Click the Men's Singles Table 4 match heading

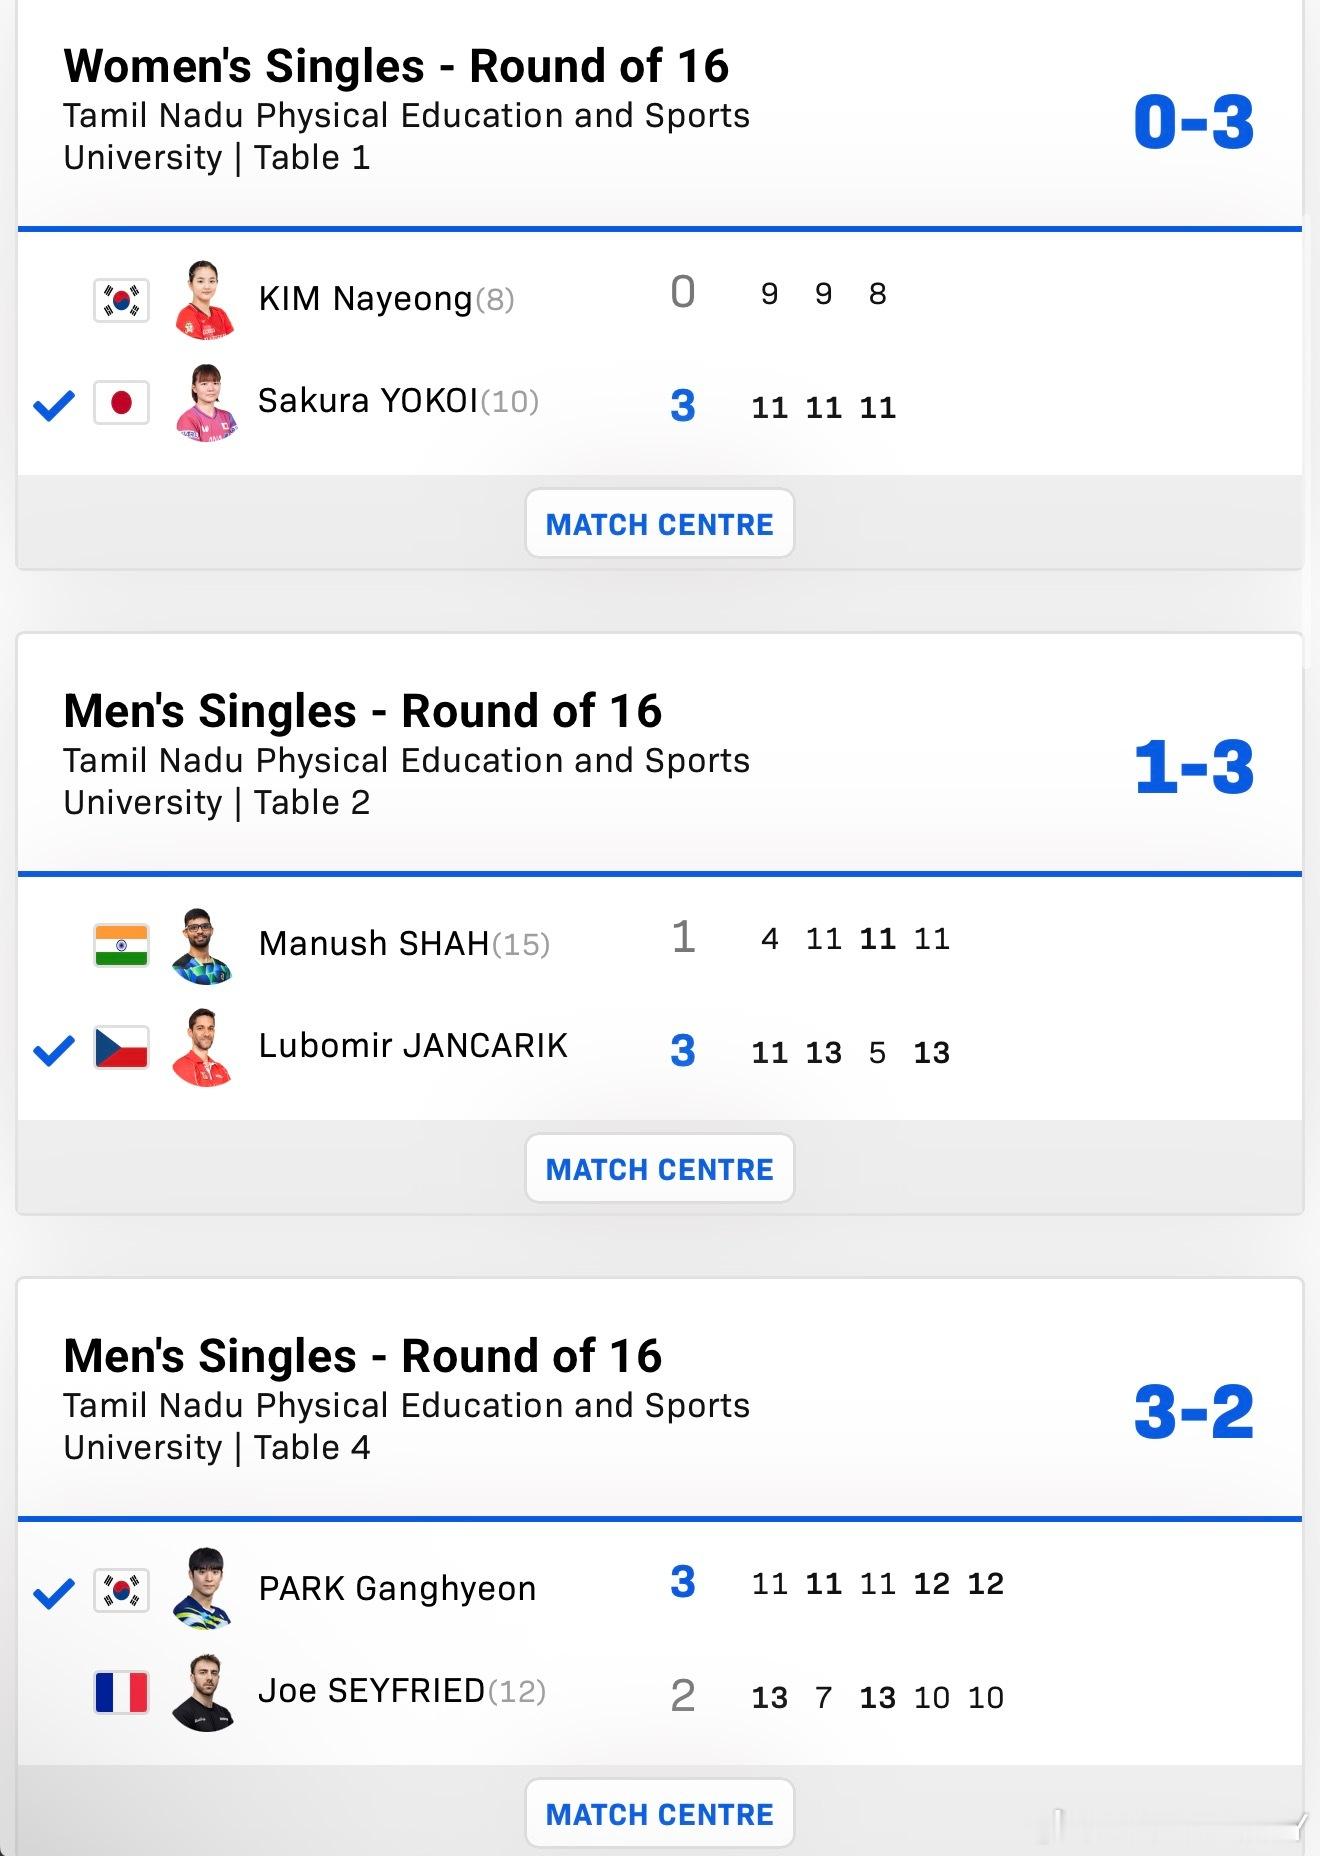pos(362,1356)
